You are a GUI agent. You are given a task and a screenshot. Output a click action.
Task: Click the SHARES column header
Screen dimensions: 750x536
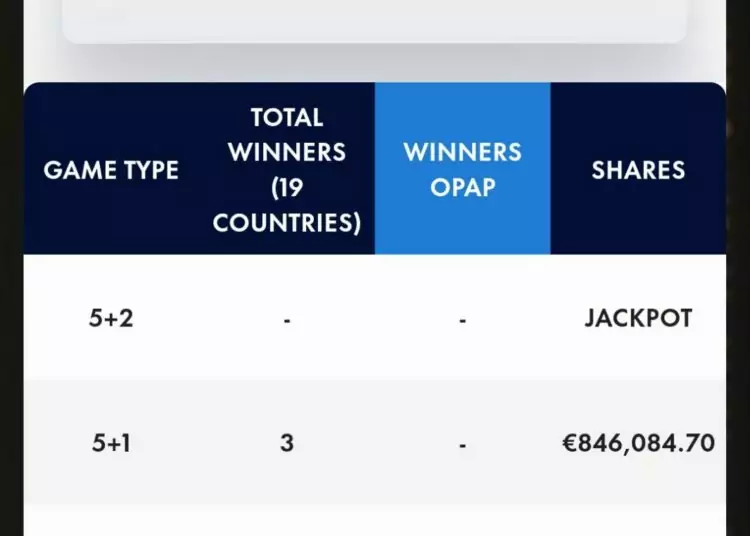(638, 170)
